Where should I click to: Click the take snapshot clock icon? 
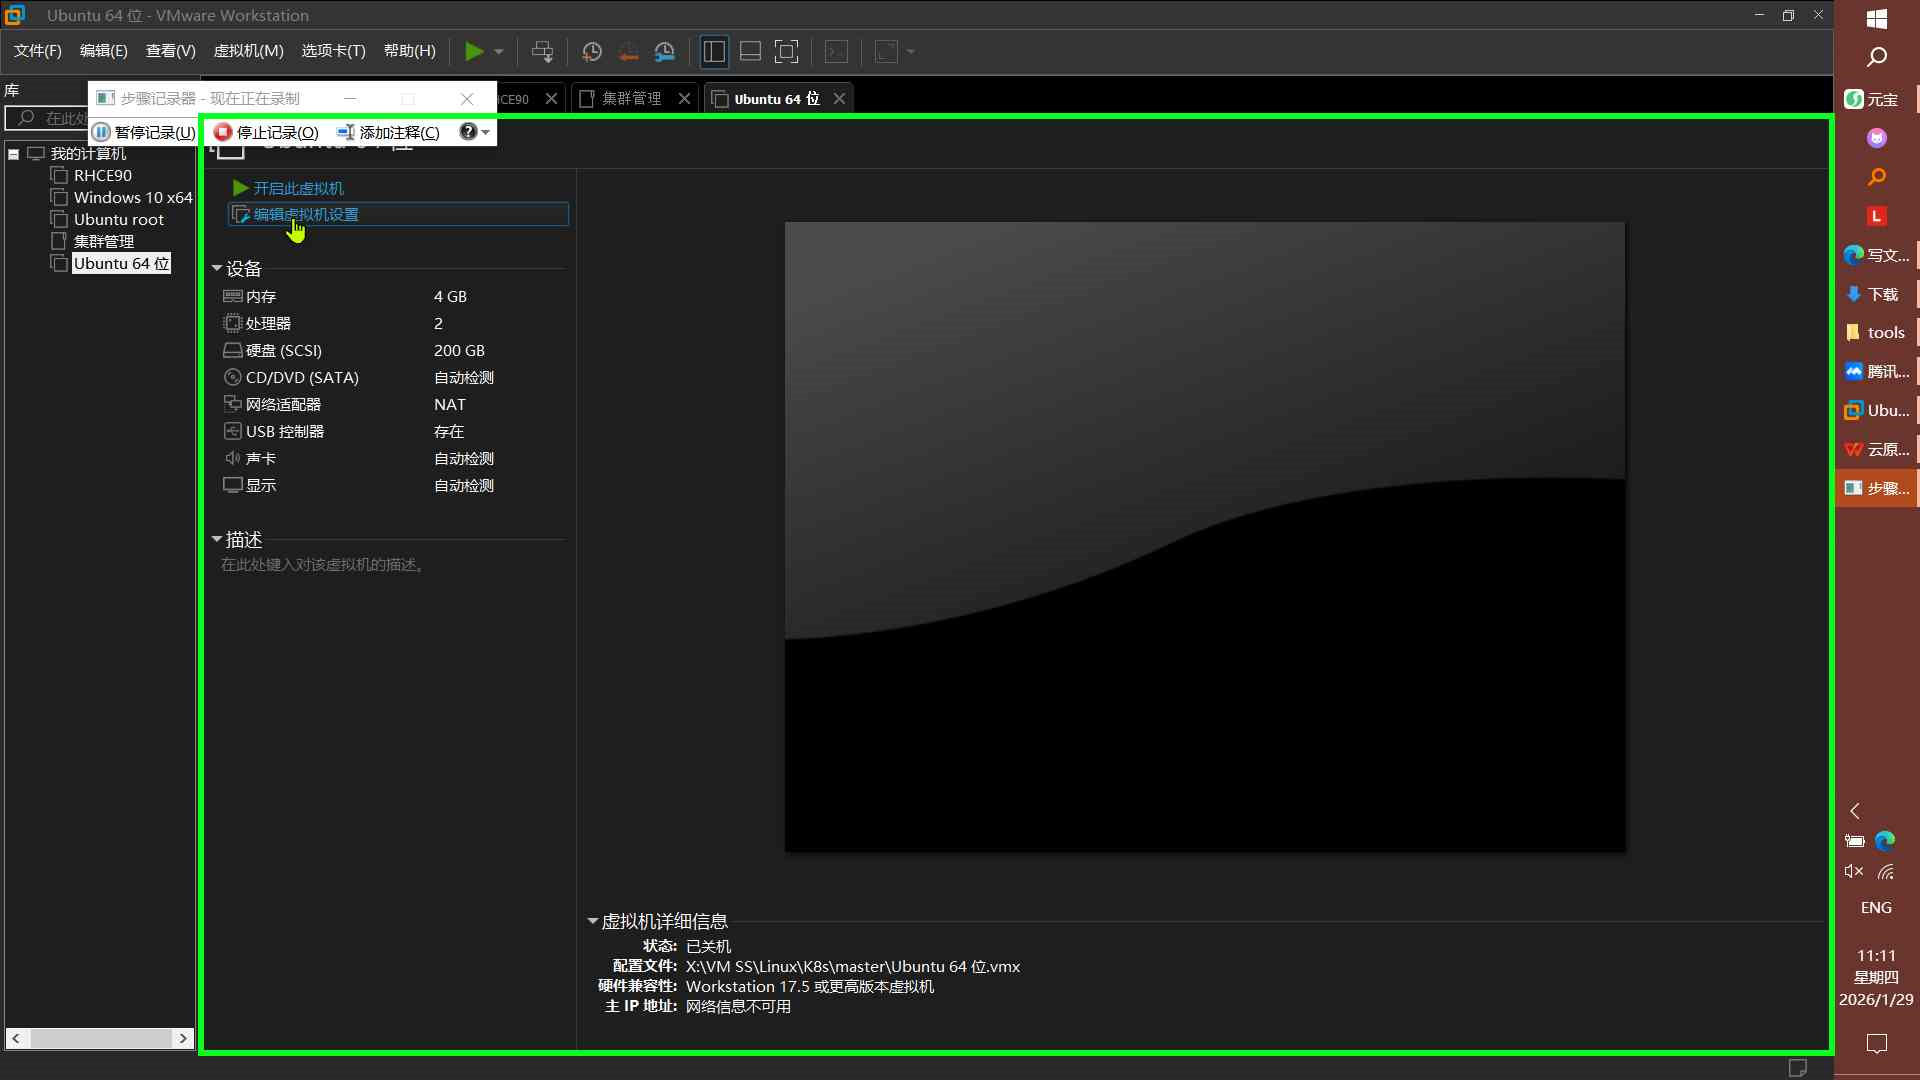click(x=592, y=51)
